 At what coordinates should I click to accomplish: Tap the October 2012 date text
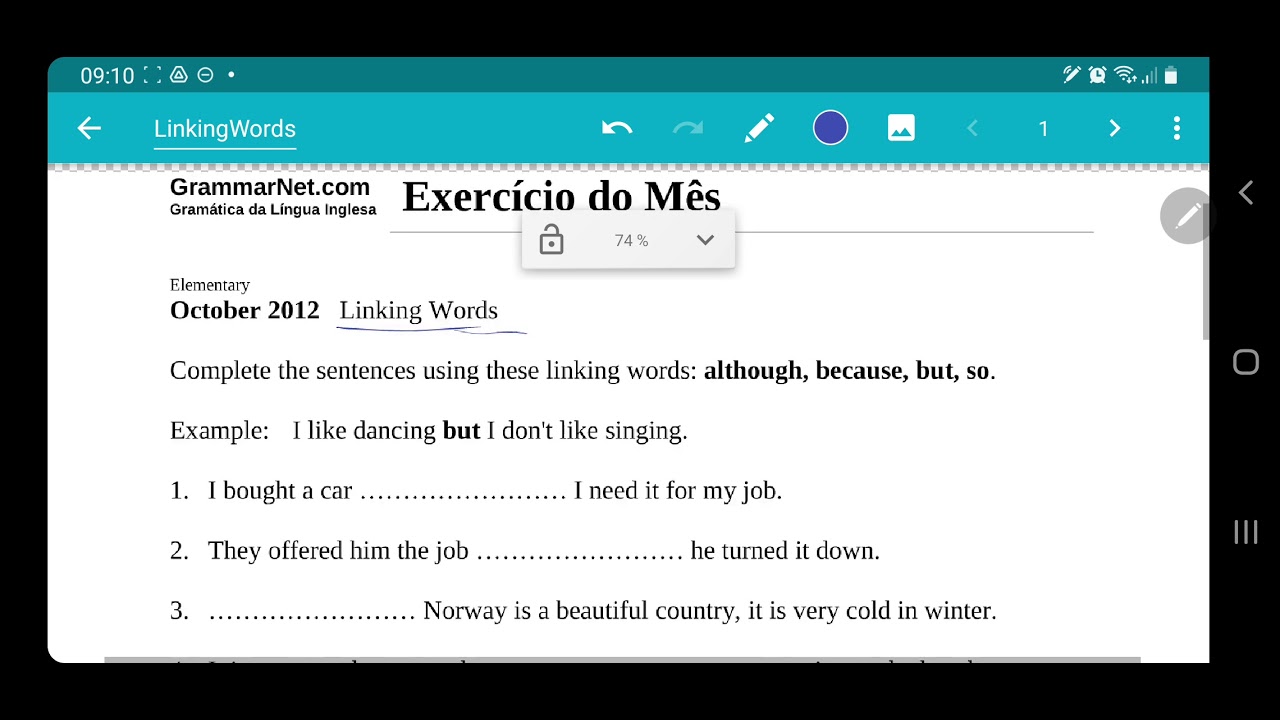pyautogui.click(x=245, y=310)
